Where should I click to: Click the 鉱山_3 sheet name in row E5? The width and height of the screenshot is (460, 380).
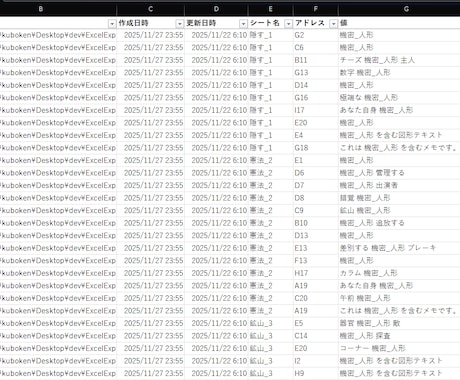click(261, 323)
